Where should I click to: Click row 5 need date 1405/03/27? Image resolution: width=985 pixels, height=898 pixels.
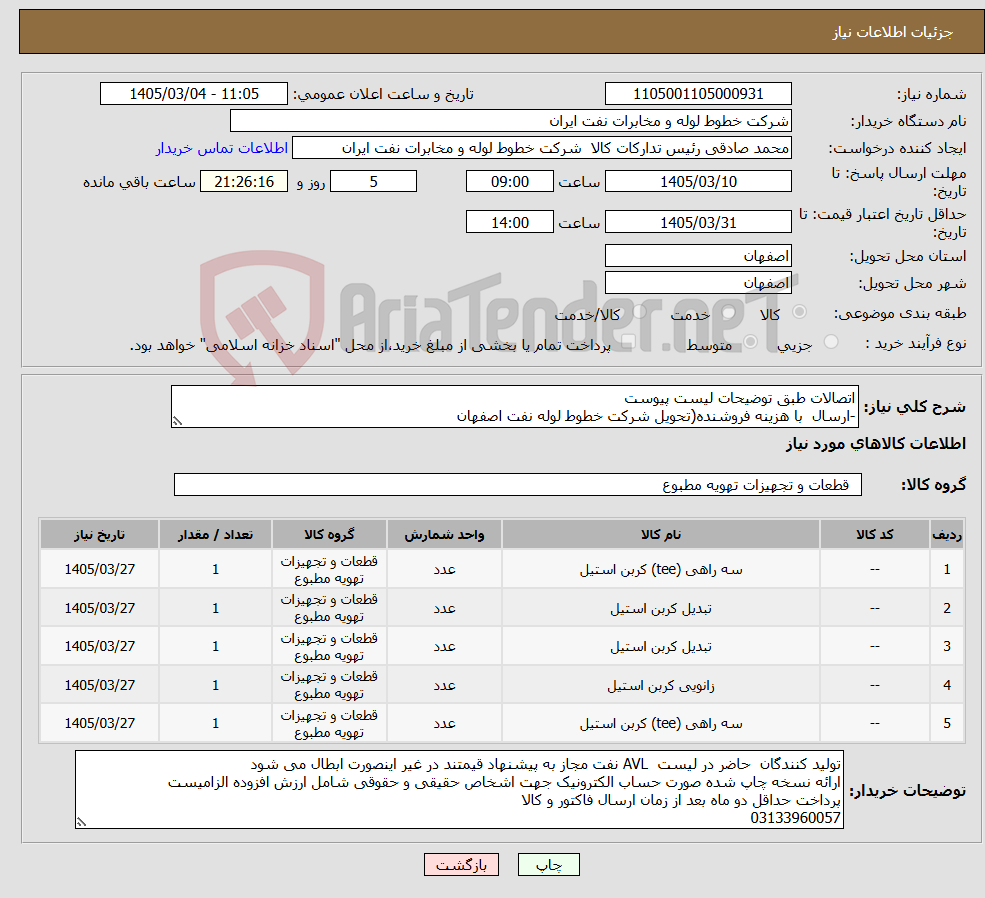coord(99,723)
